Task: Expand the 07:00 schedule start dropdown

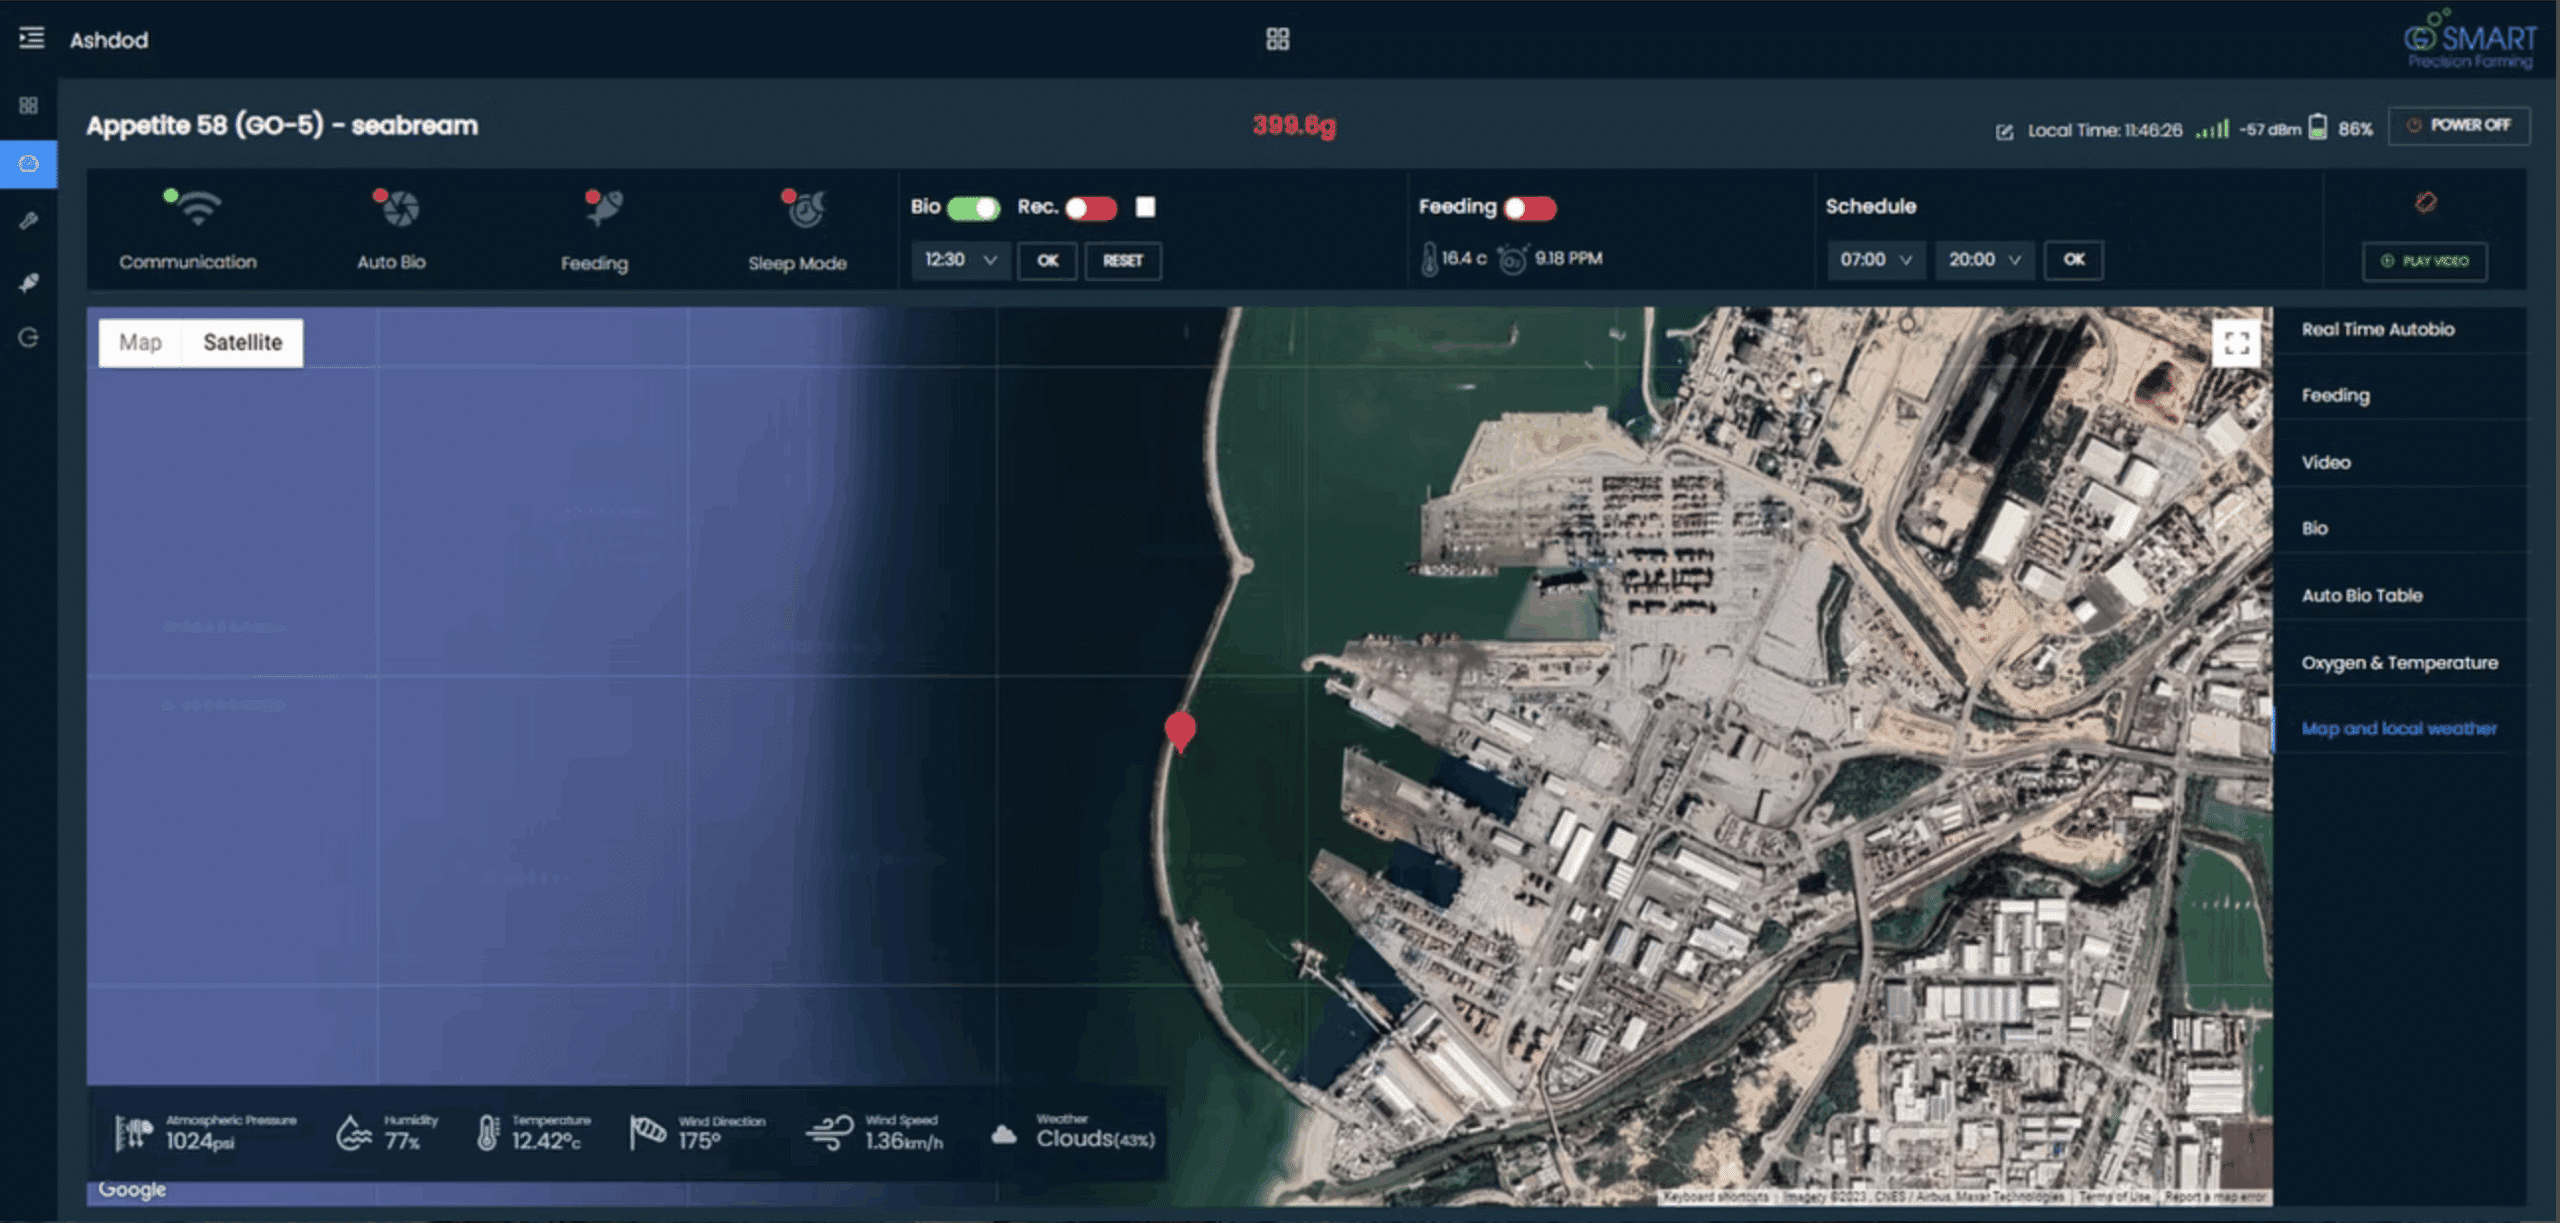Action: coord(1875,260)
